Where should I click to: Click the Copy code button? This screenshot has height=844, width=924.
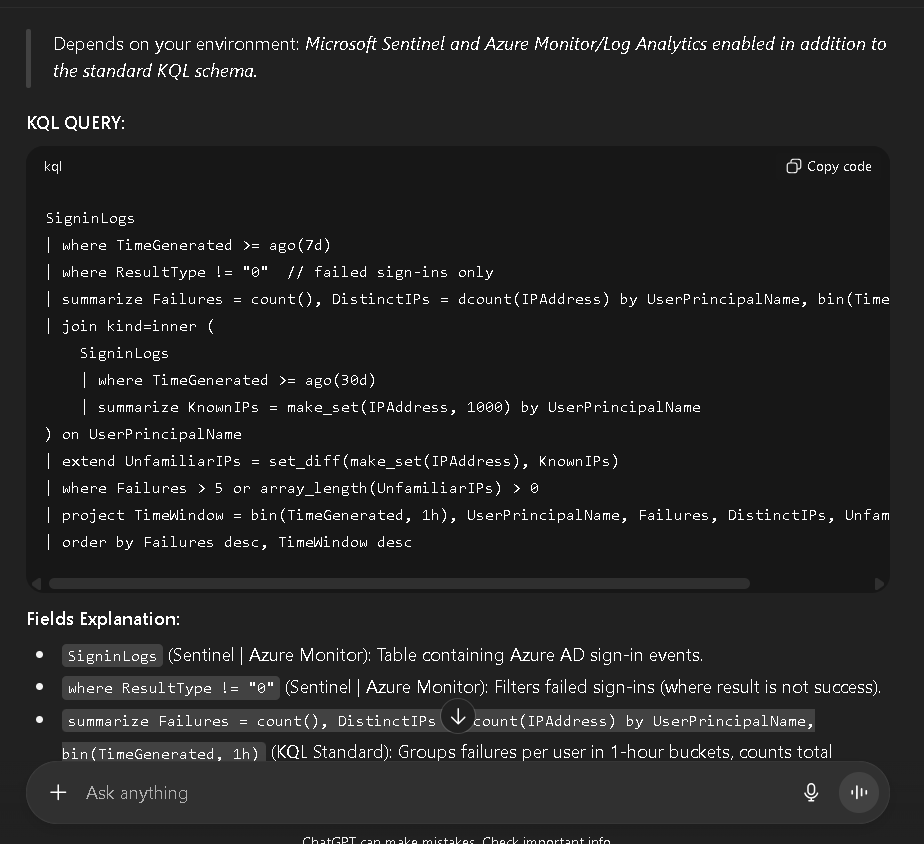(x=829, y=167)
